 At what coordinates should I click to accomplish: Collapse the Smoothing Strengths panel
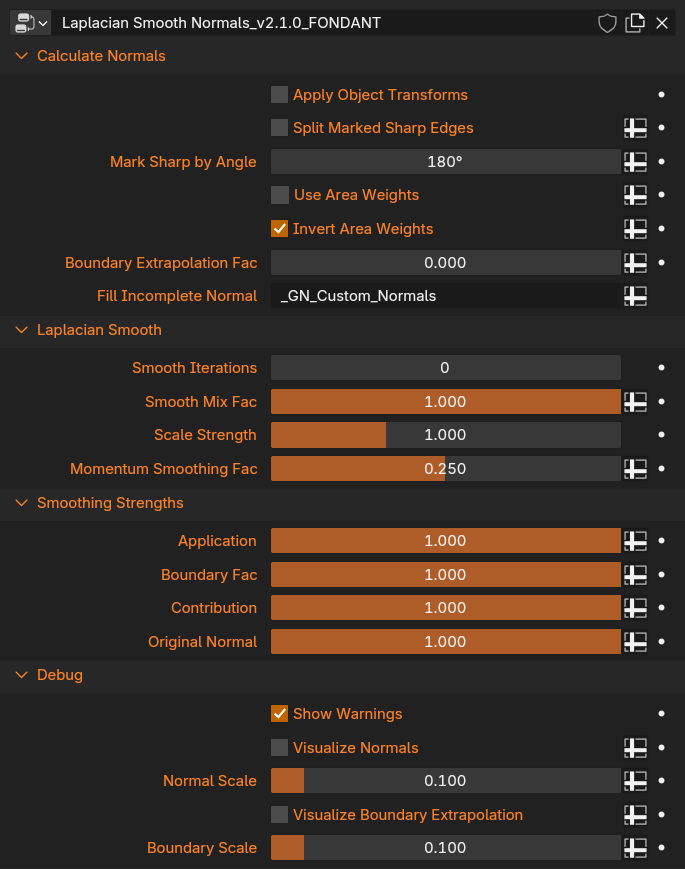pos(22,503)
